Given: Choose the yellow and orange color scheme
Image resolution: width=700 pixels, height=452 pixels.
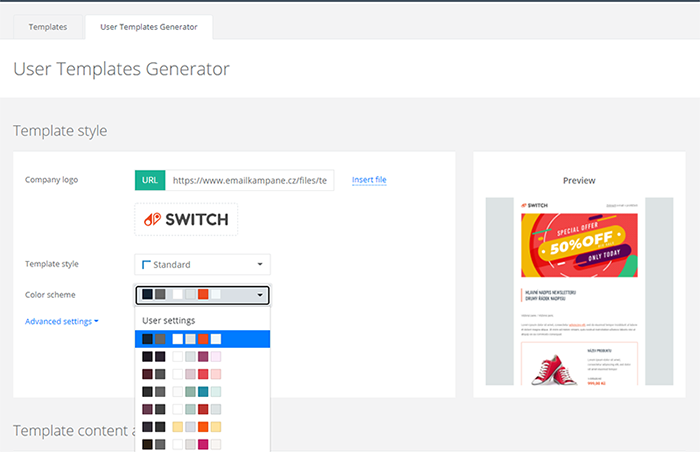Looking at the screenshot, I should [x=202, y=427].
